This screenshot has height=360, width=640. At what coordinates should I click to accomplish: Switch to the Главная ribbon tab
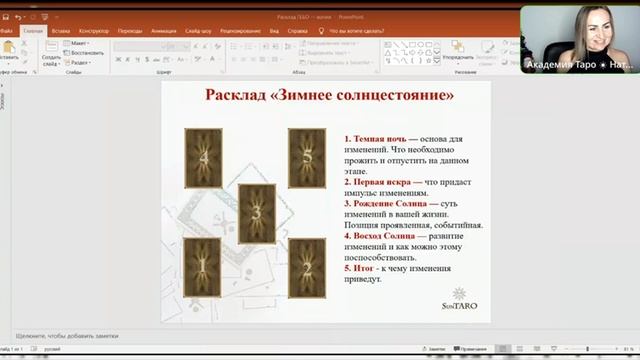(33, 31)
